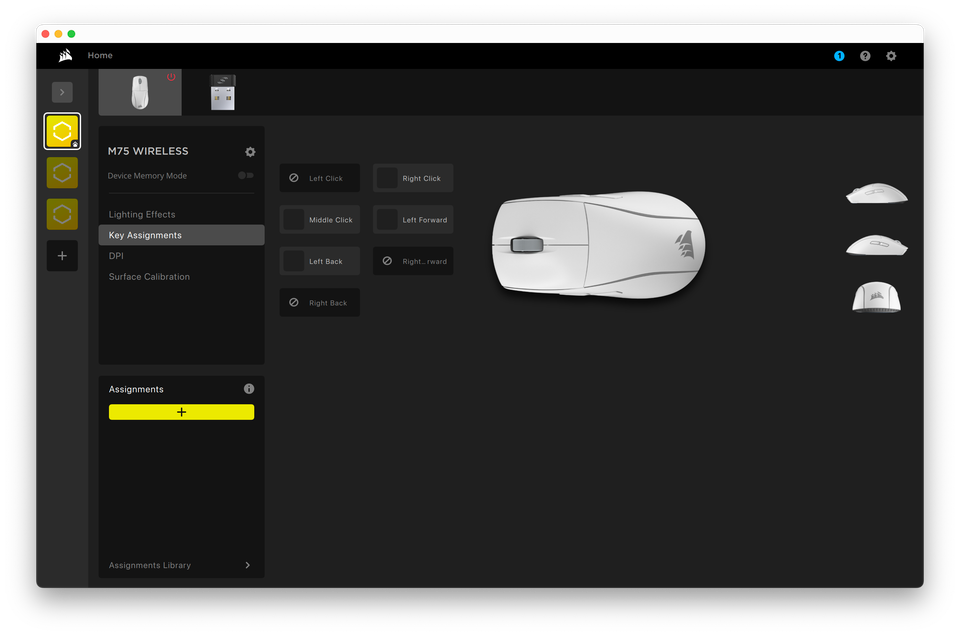
Task: Open the blue notifications badge
Action: 839,56
